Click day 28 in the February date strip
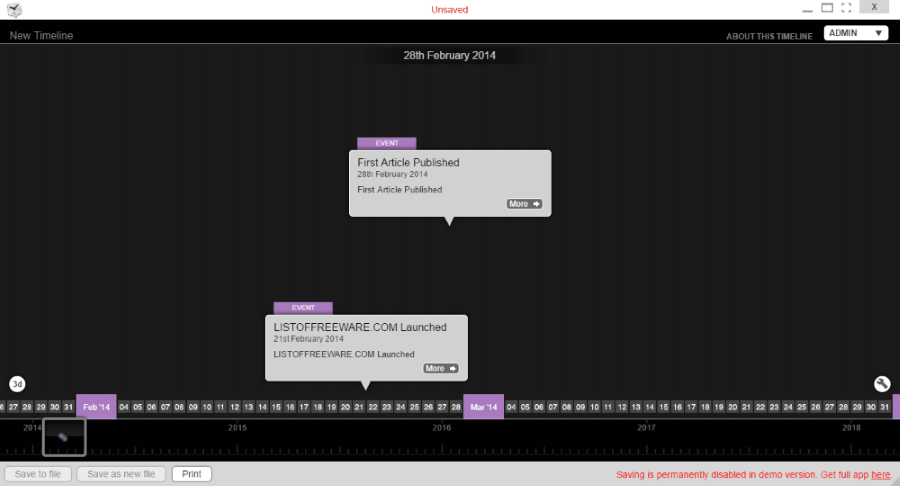Viewport: 900px width, 486px height. click(456, 407)
